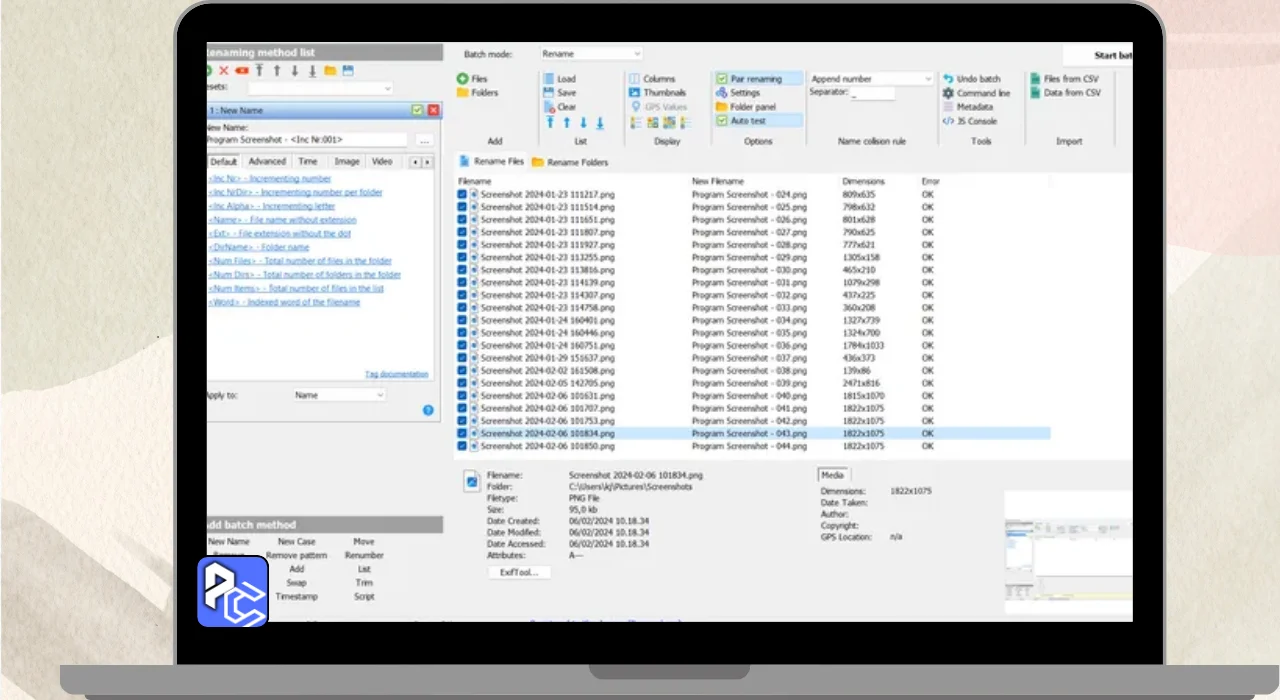The height and width of the screenshot is (700, 1280).
Task: Click the green Add Files icon
Action: click(x=463, y=79)
